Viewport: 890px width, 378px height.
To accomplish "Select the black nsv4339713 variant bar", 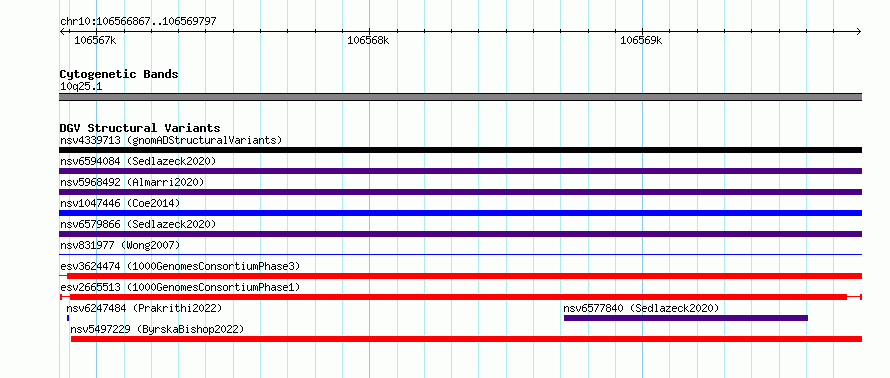I will tap(460, 150).
